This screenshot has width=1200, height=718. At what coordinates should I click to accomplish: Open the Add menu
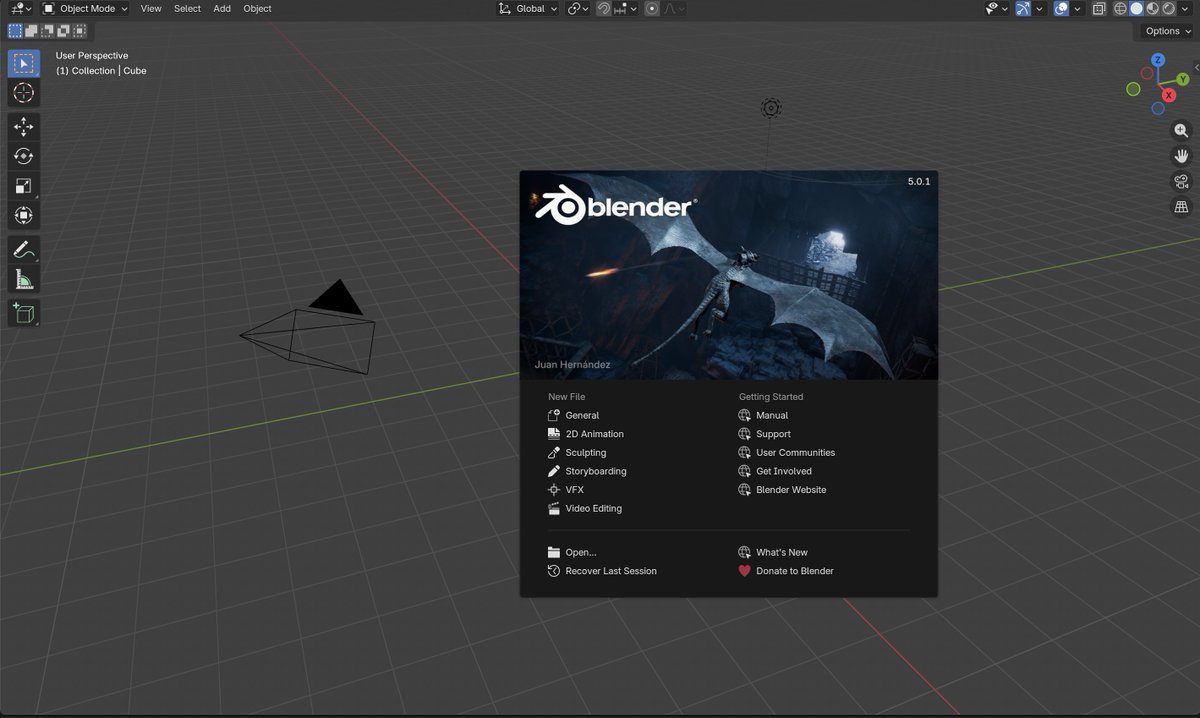point(222,8)
